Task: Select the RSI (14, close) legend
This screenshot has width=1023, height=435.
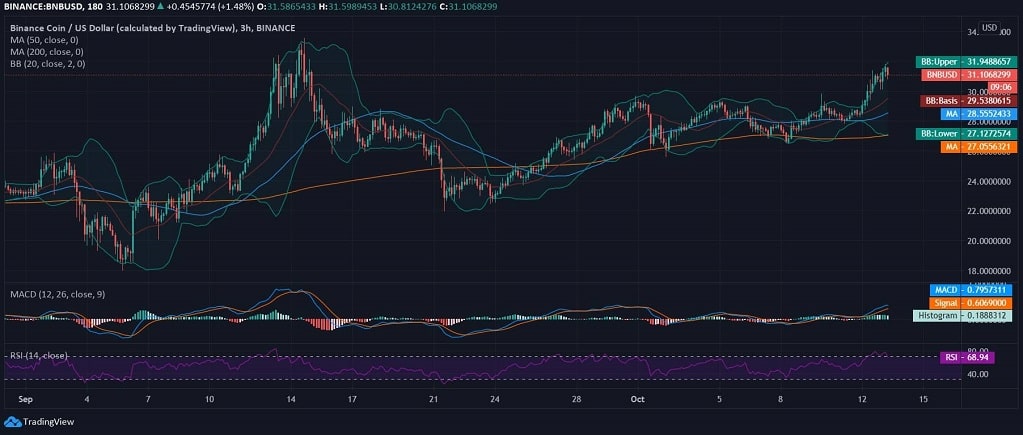Action: point(39,355)
